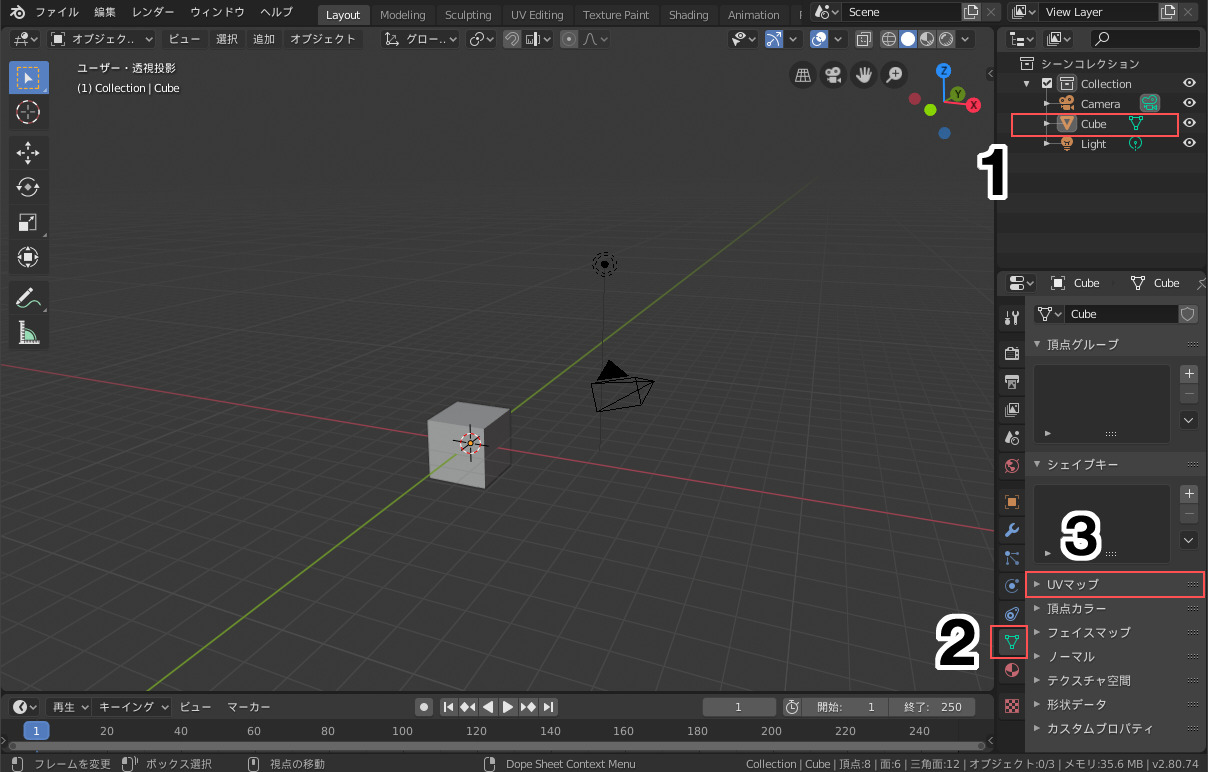
Task: Expand the 頂点カラー panel
Action: tap(1115, 608)
